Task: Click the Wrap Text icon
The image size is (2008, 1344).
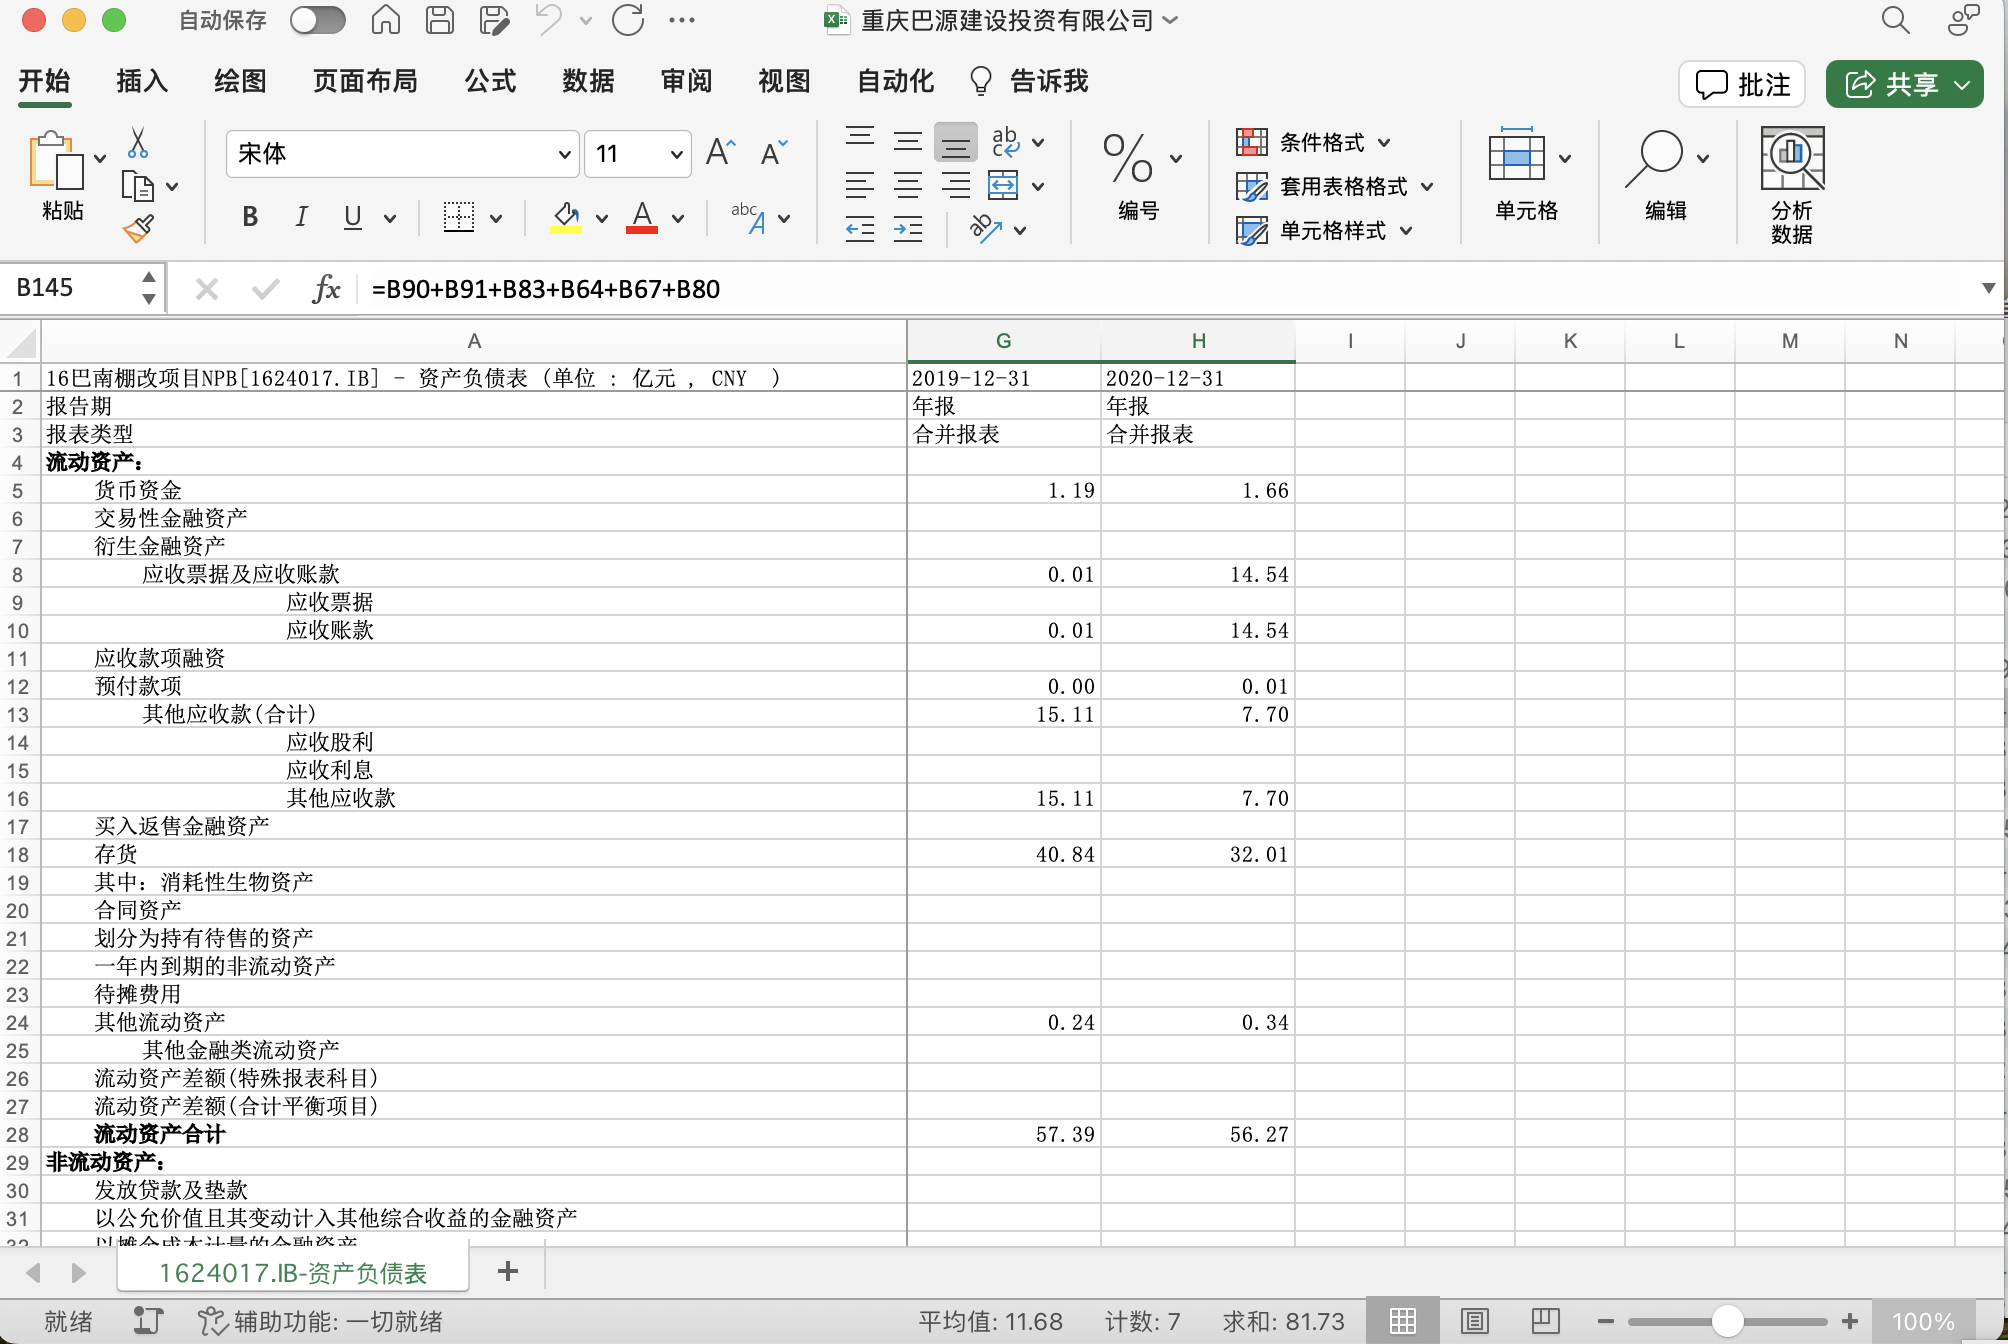Action: [x=1005, y=142]
